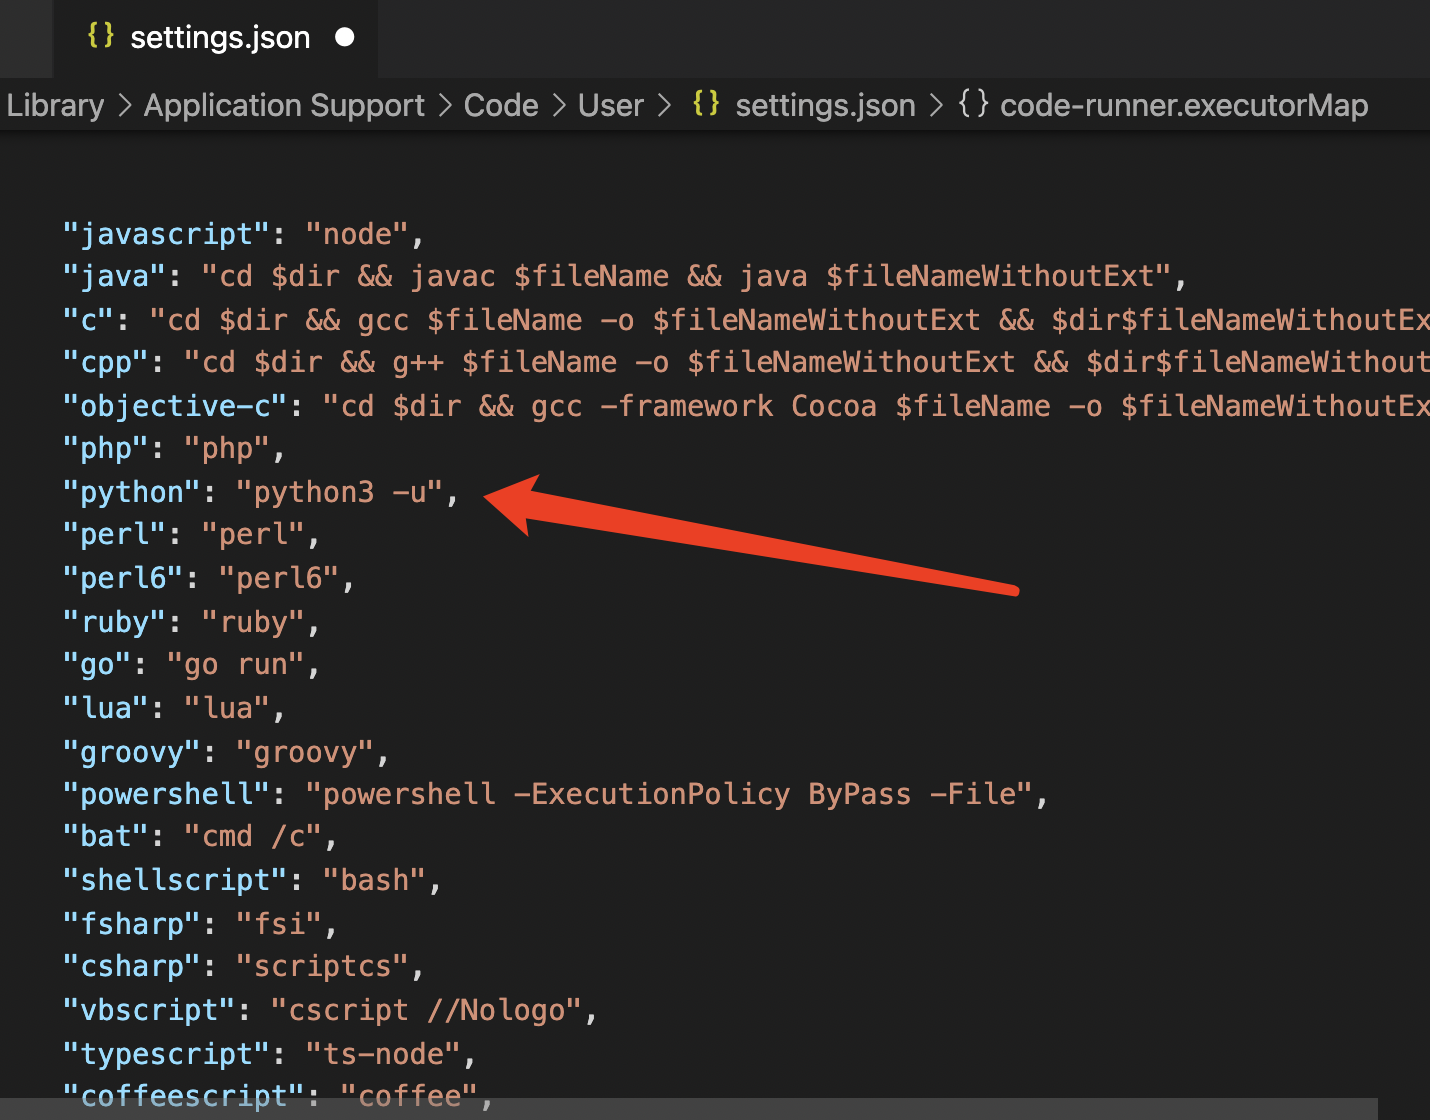Viewport: 1430px width, 1120px height.
Task: Open Application Support breadcrumb segment
Action: click(x=284, y=105)
